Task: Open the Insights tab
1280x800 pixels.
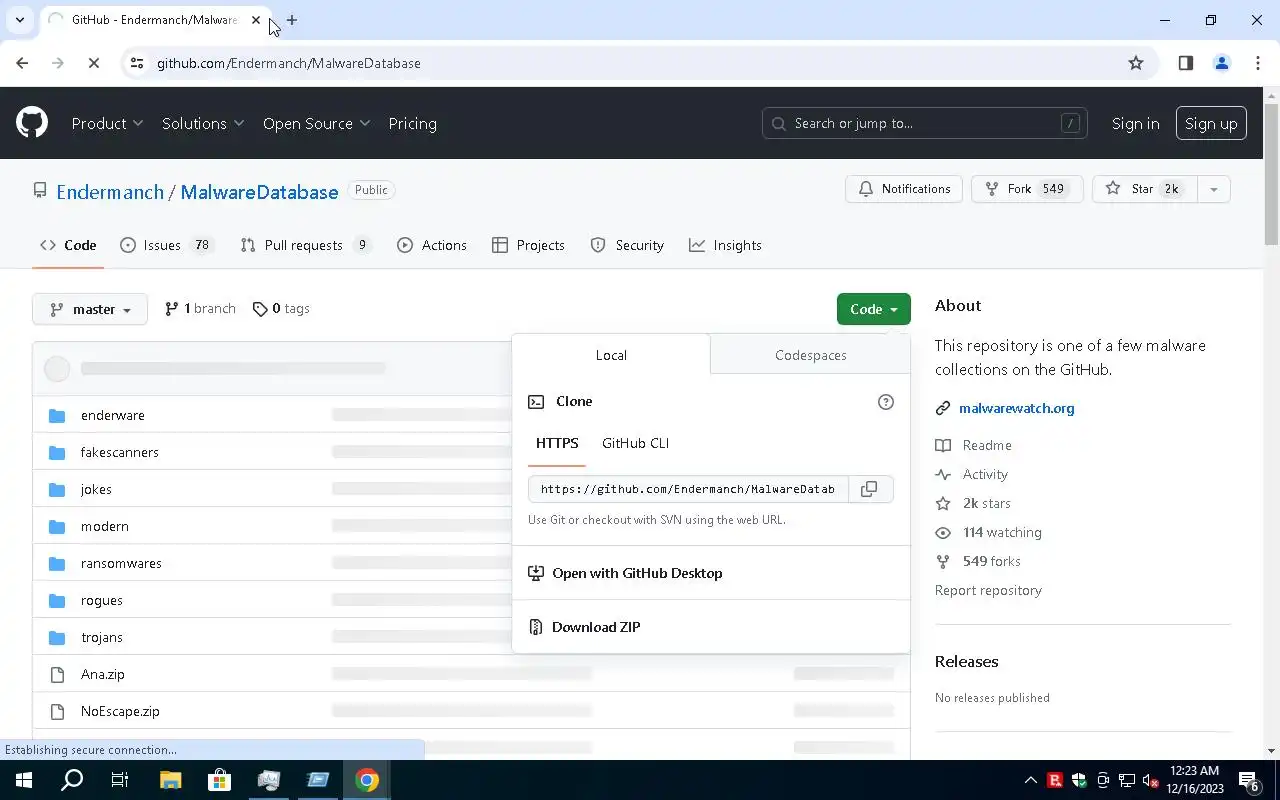Action: click(725, 245)
